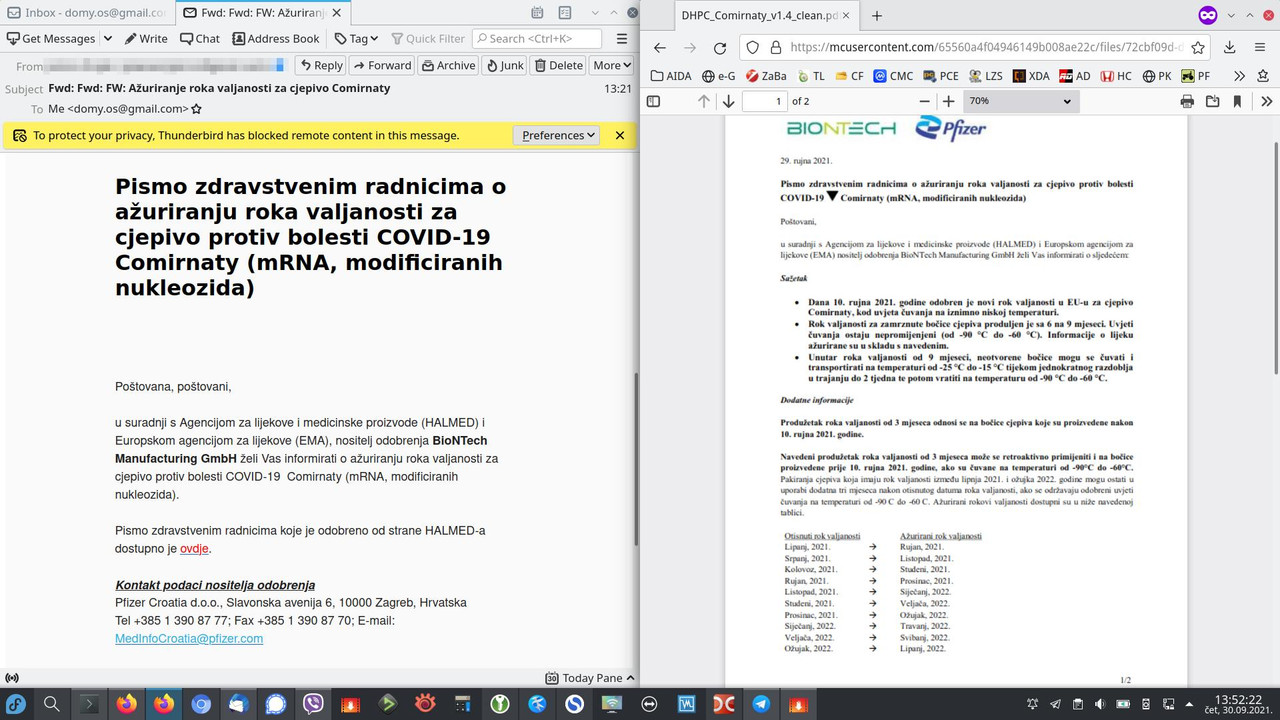Open remote content Preferences dropdown
1280x720 pixels.
click(x=556, y=135)
